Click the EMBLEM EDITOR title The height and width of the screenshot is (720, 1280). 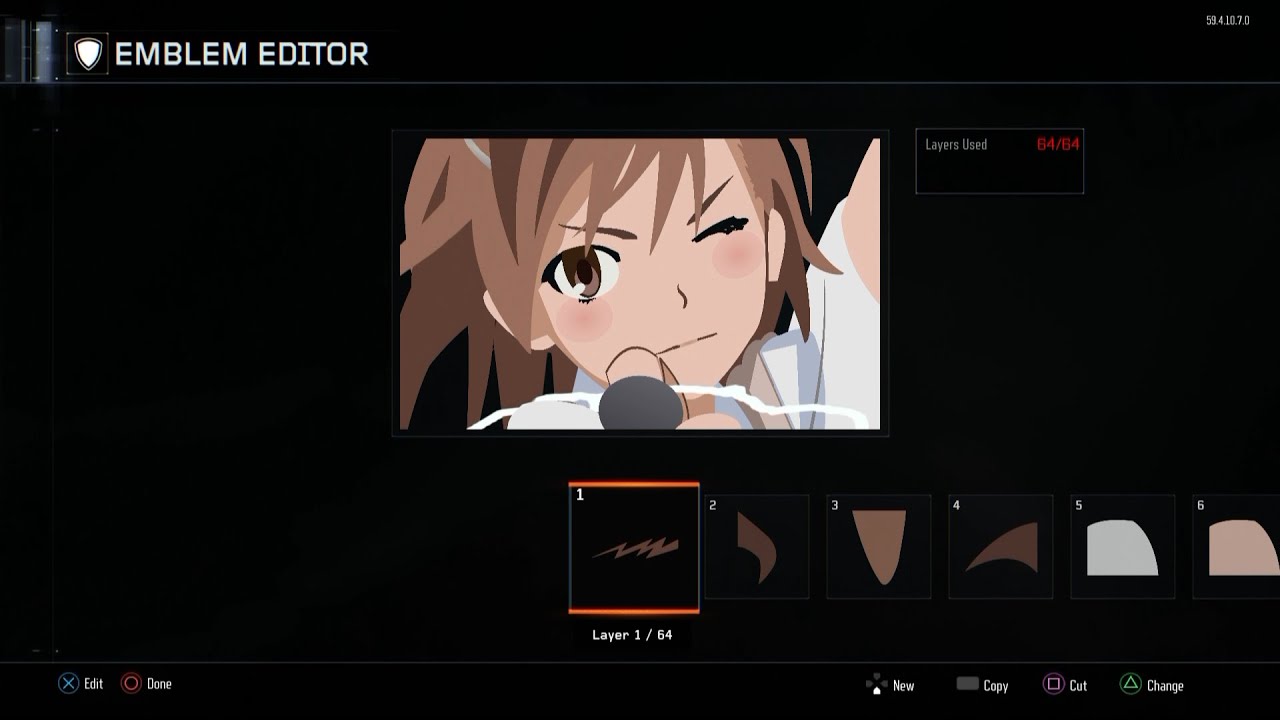[x=242, y=54]
